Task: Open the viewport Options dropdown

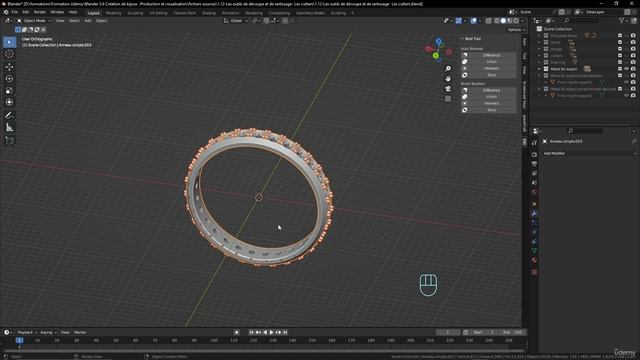Action: click(x=516, y=30)
